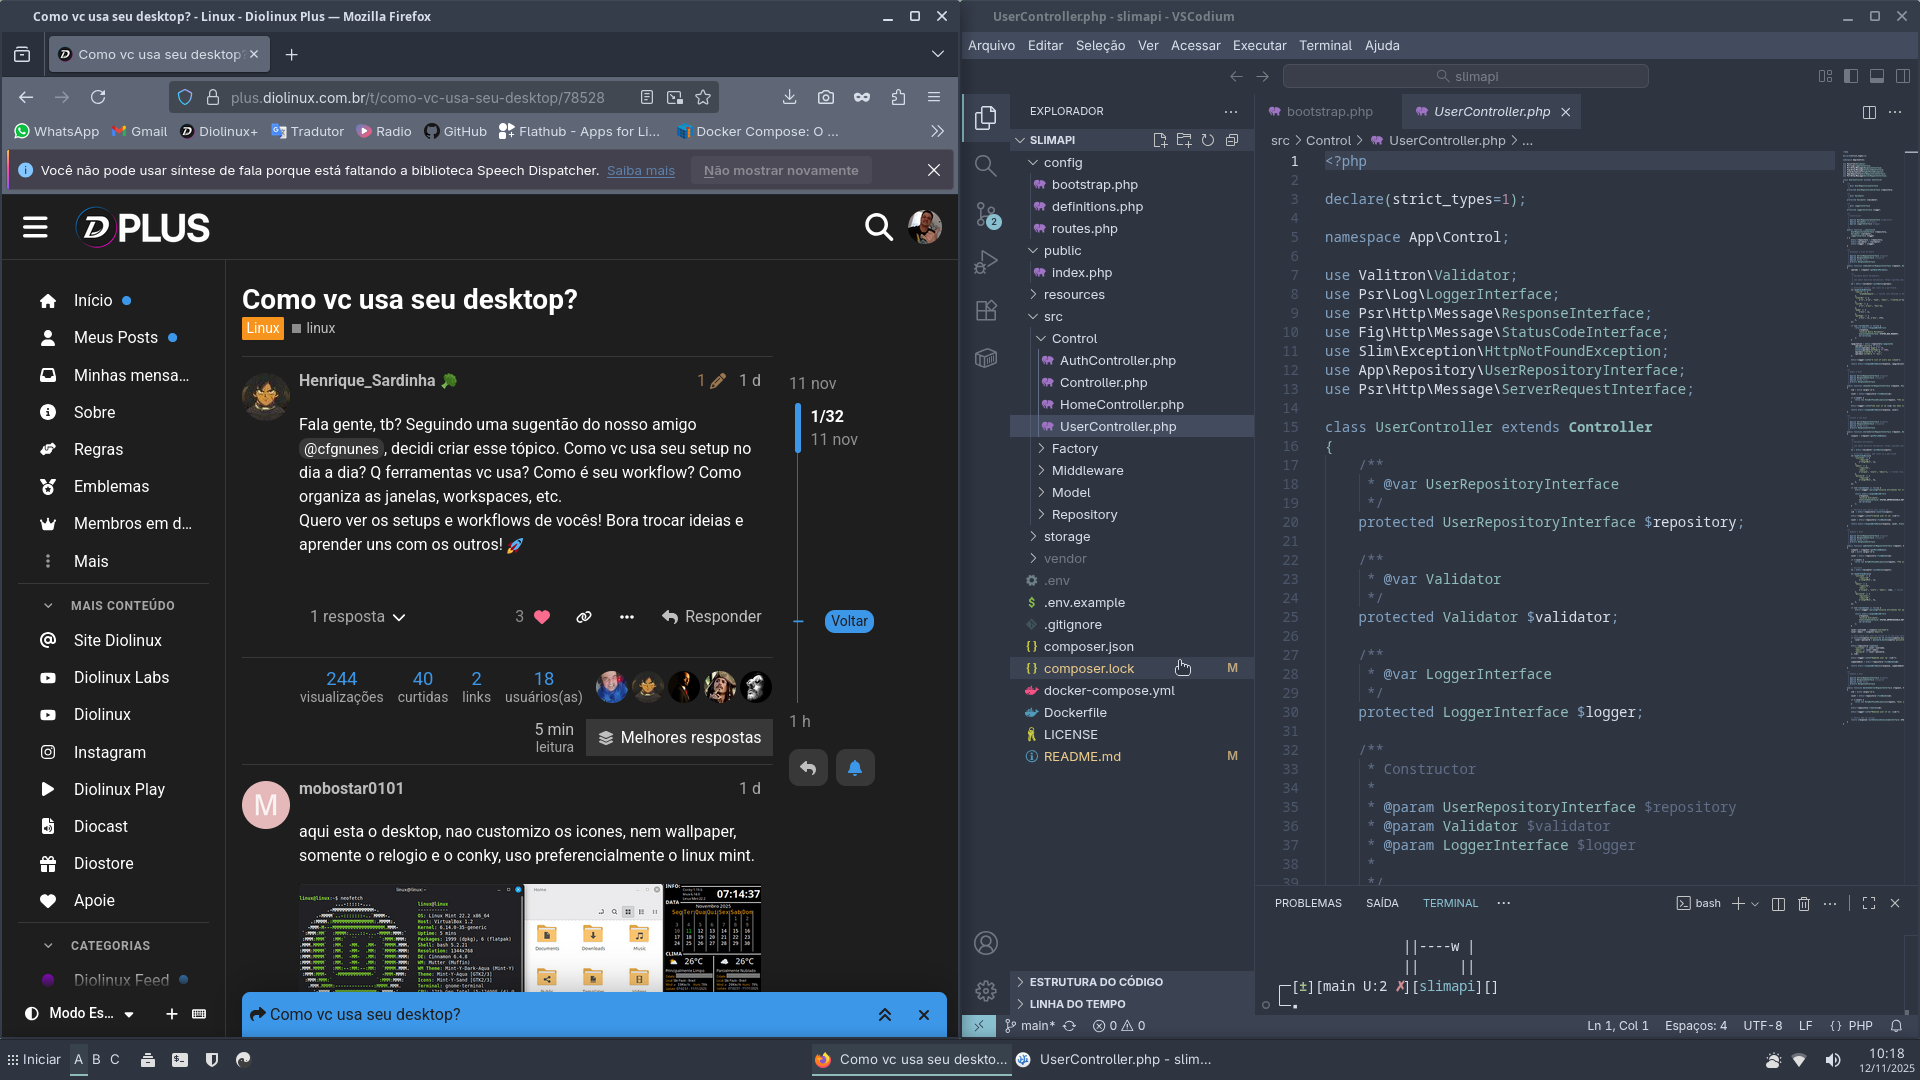Open VSCodium Source Control view

(986, 214)
